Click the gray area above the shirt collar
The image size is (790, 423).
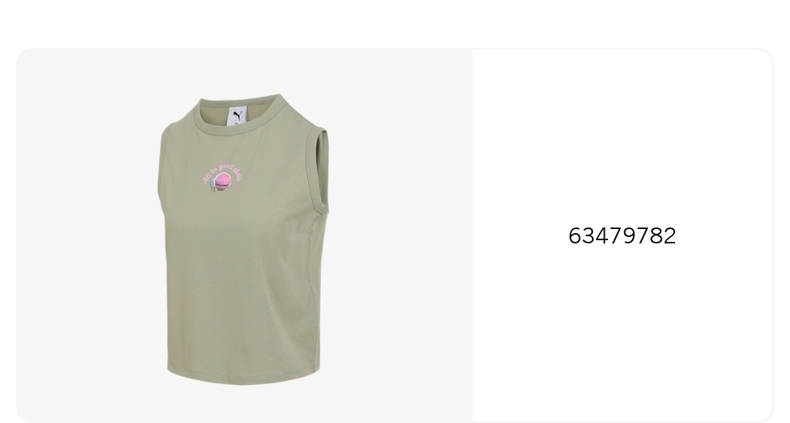pos(239,70)
